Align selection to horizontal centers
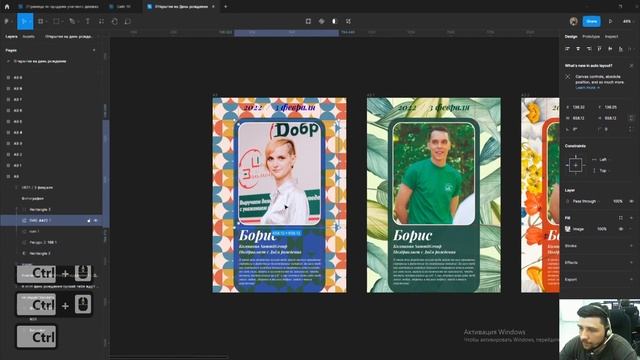The height and width of the screenshot is (360, 640). (578, 49)
